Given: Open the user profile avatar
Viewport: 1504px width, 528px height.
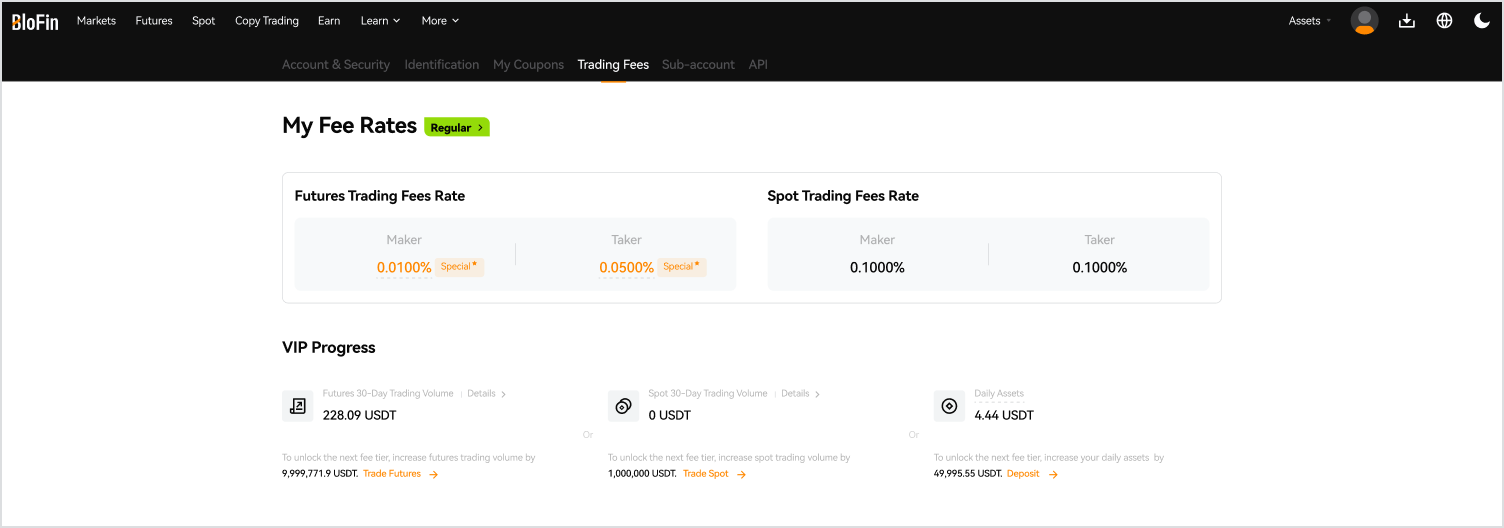Looking at the screenshot, I should click(1364, 21).
